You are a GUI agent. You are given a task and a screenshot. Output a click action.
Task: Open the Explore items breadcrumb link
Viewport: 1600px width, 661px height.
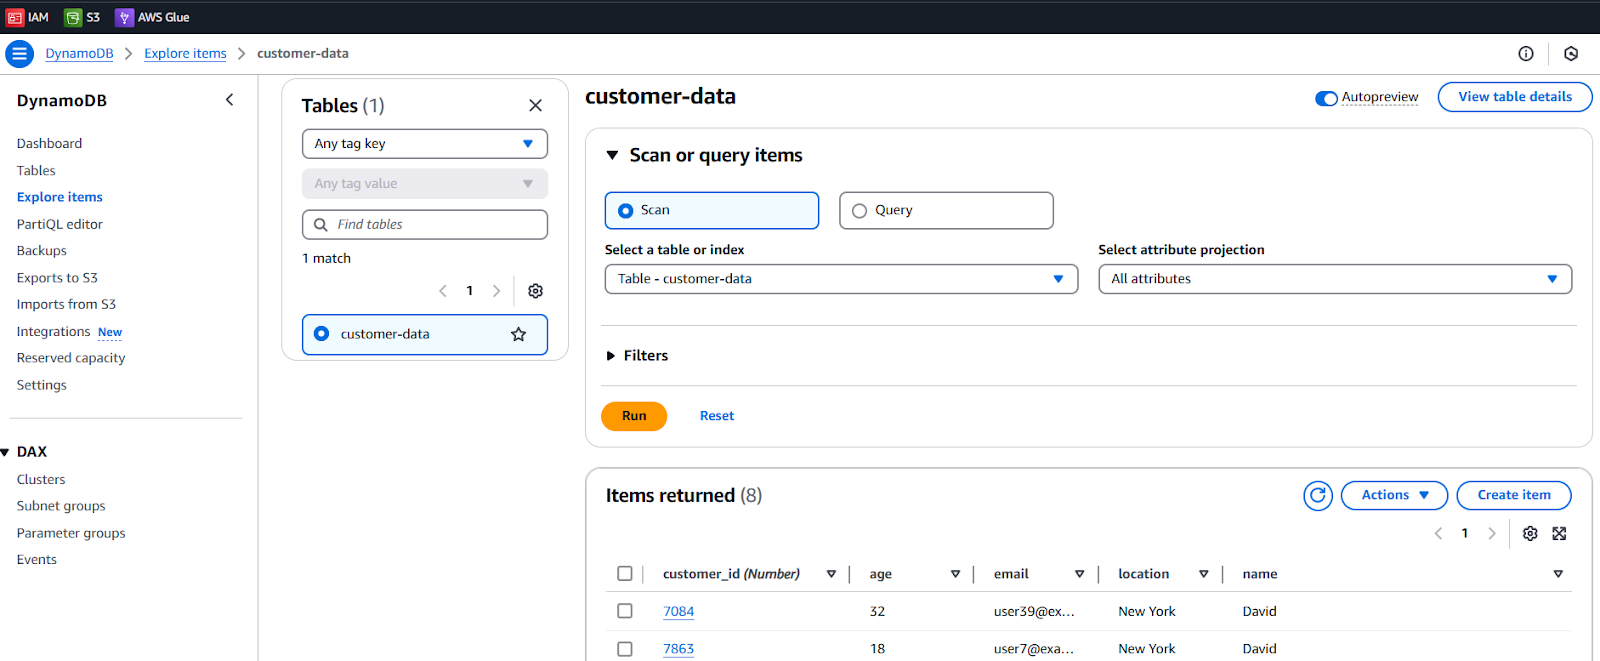coord(185,54)
